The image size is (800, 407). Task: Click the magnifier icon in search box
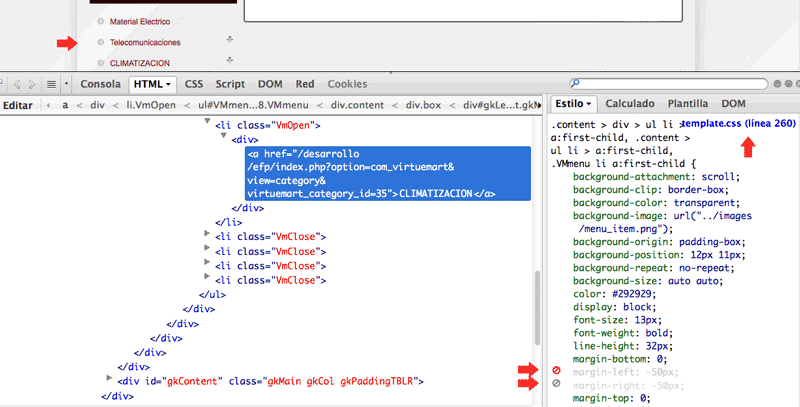[x=575, y=83]
